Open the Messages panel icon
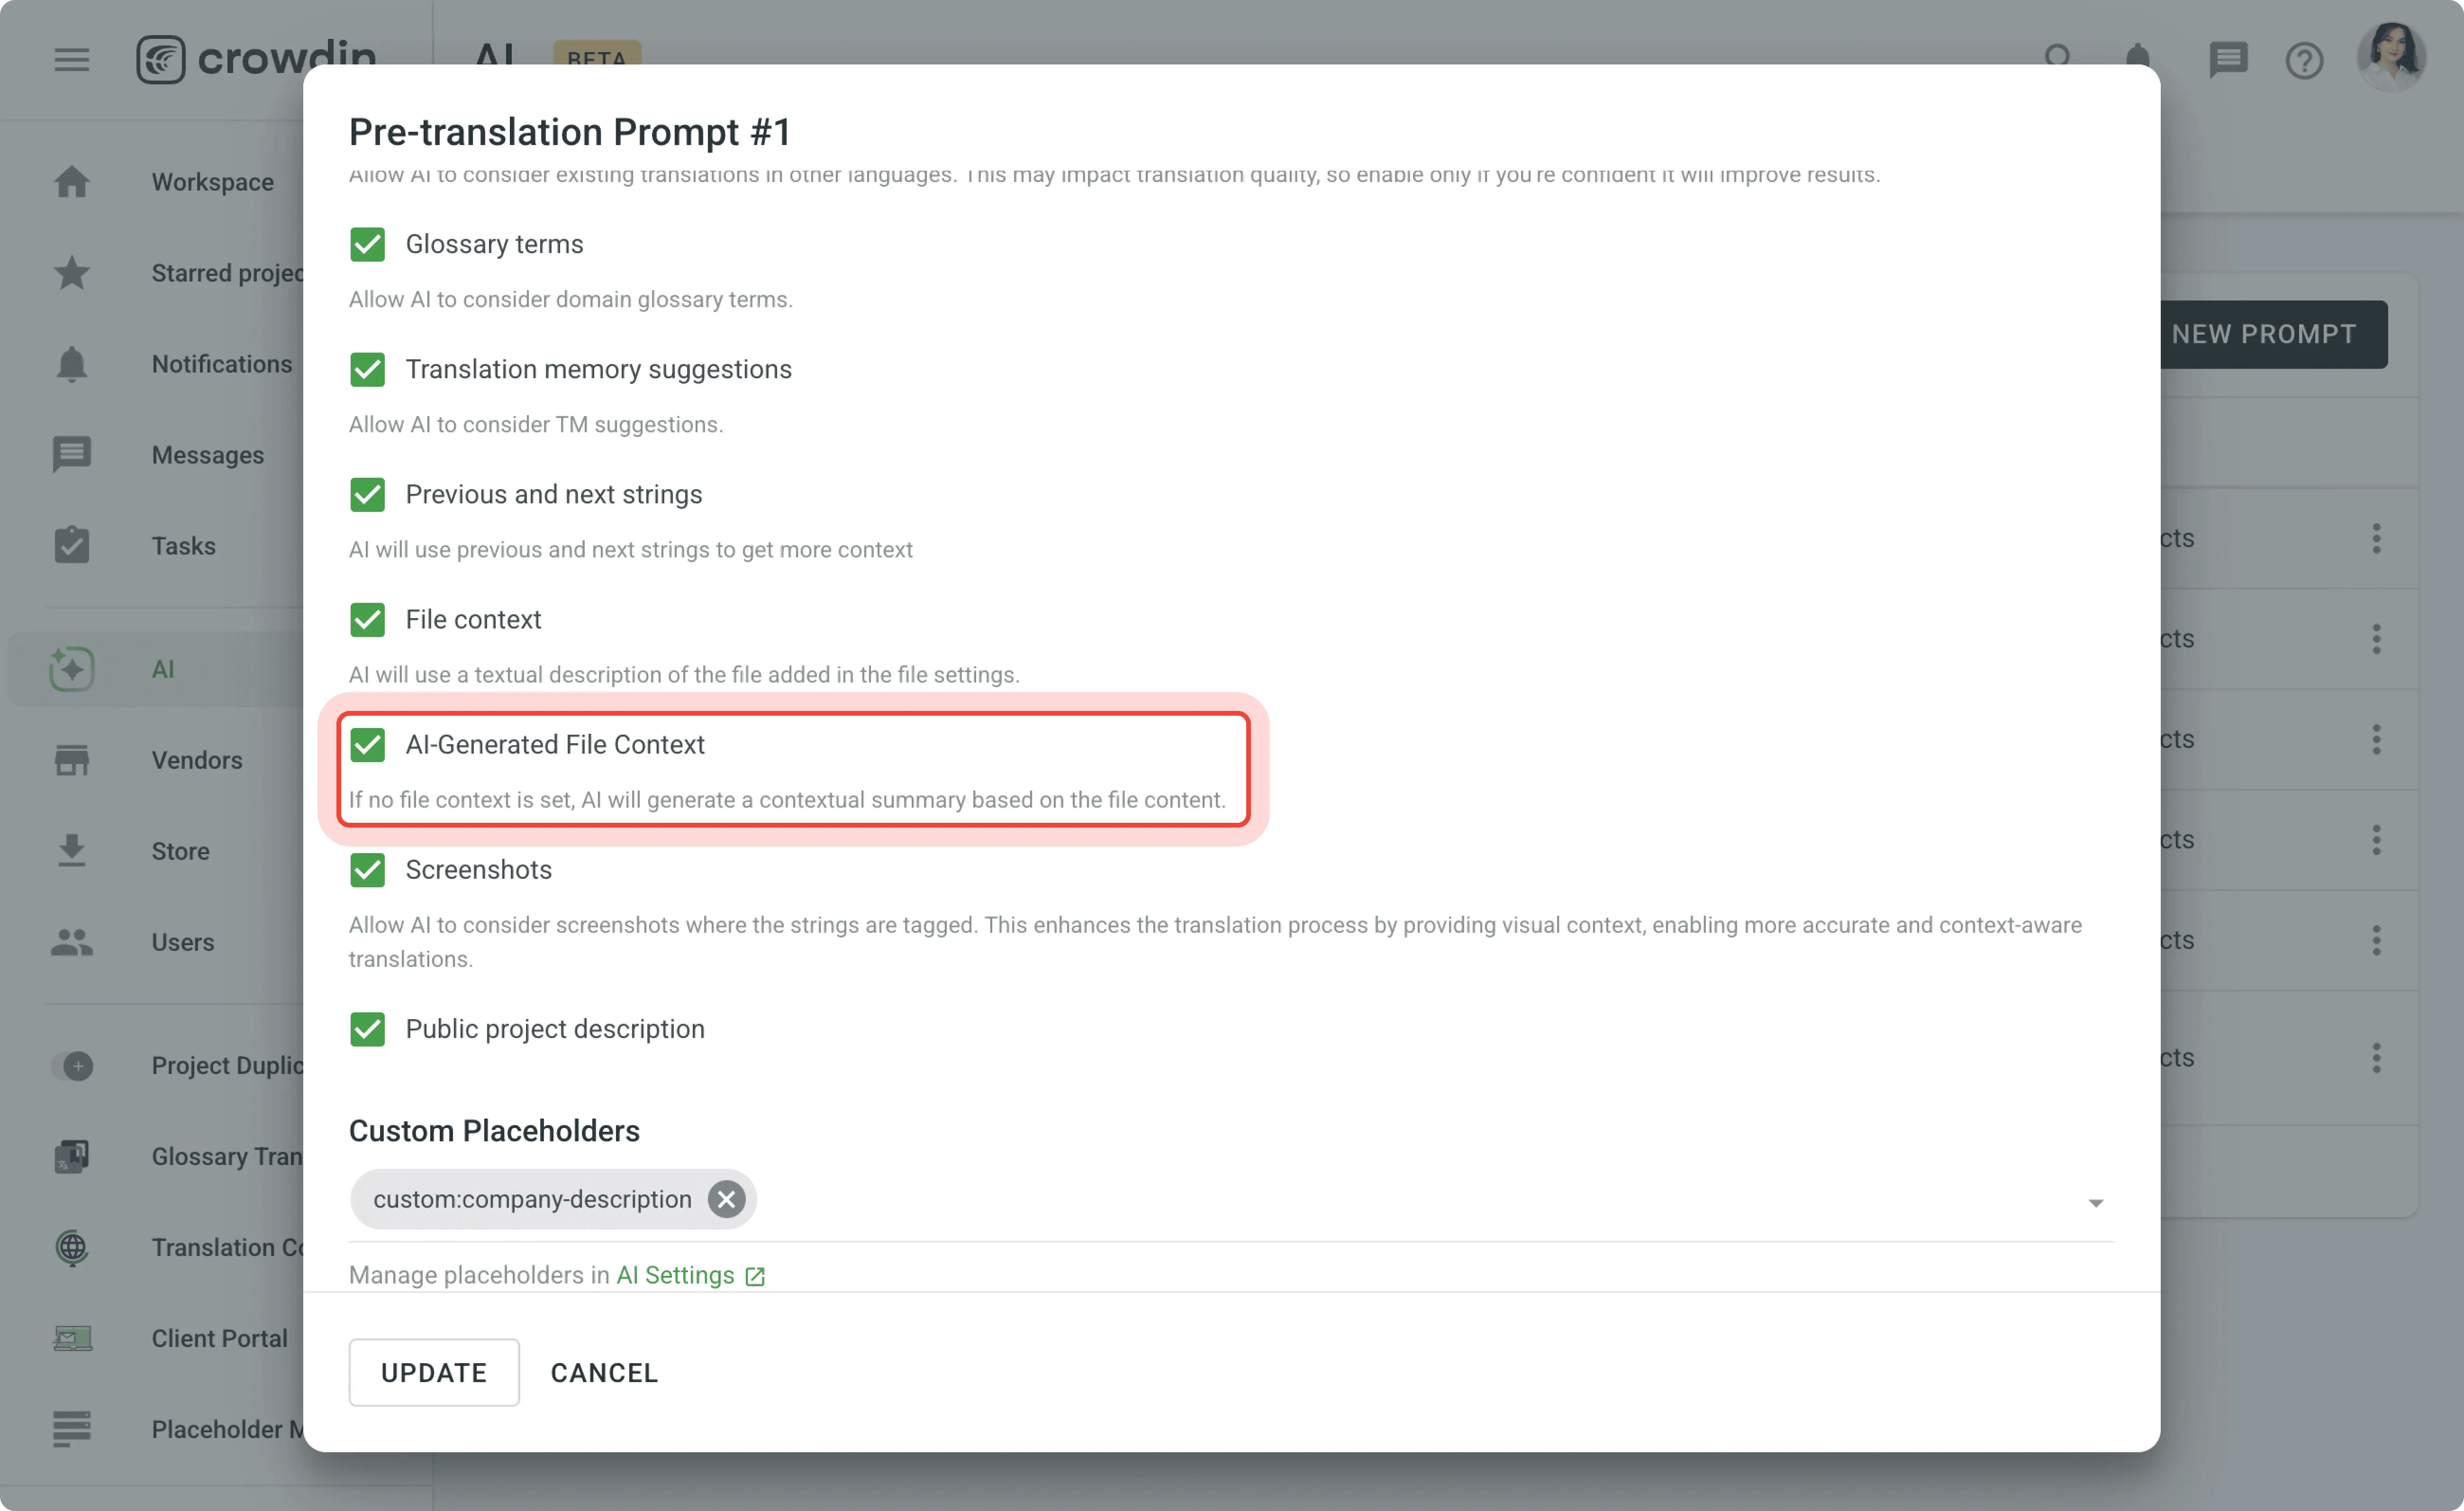The height and width of the screenshot is (1511, 2464). (x=70, y=454)
